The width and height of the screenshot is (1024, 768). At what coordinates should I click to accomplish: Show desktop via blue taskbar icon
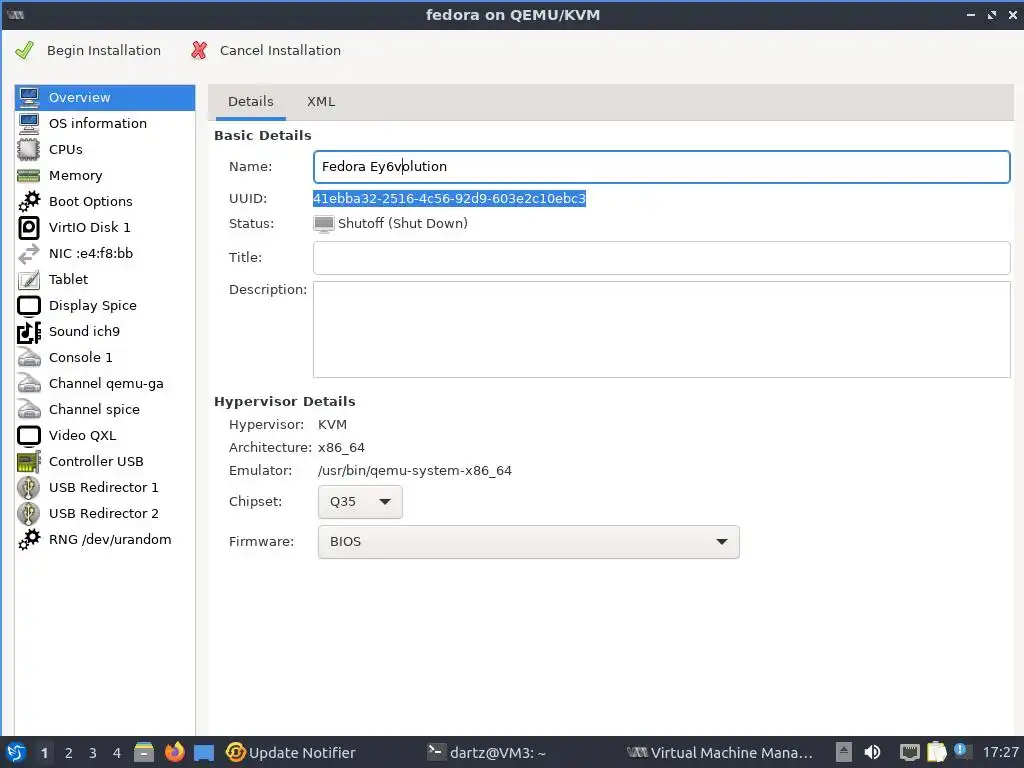(x=204, y=752)
